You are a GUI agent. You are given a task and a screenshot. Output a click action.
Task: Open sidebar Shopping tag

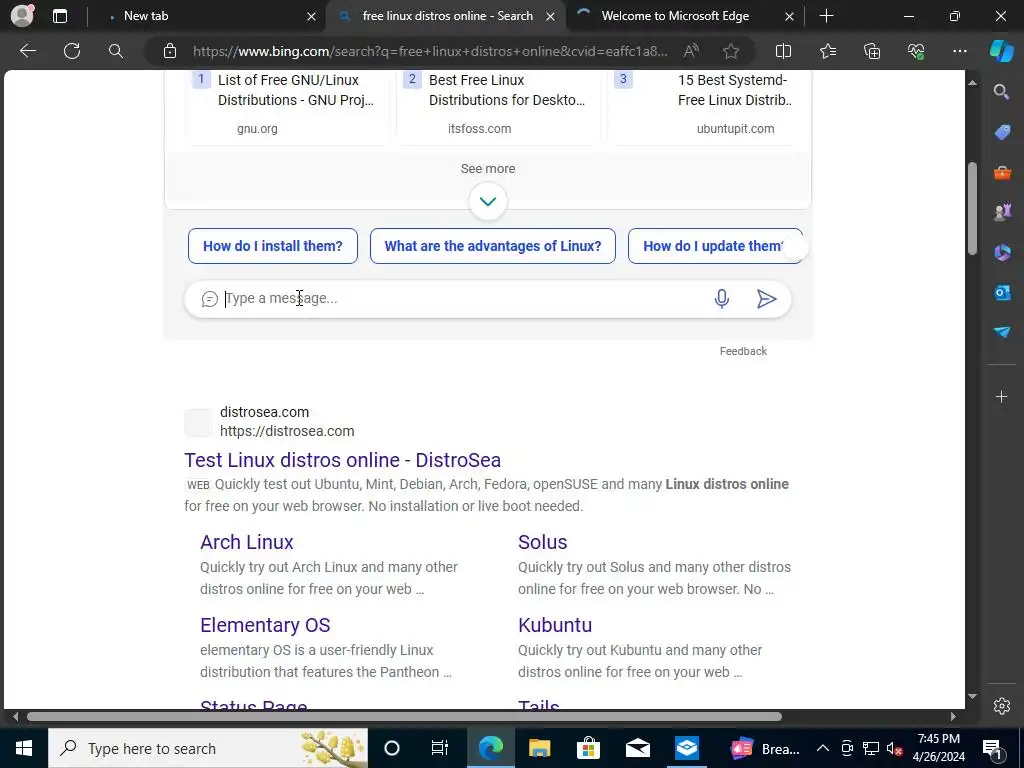(x=1002, y=133)
